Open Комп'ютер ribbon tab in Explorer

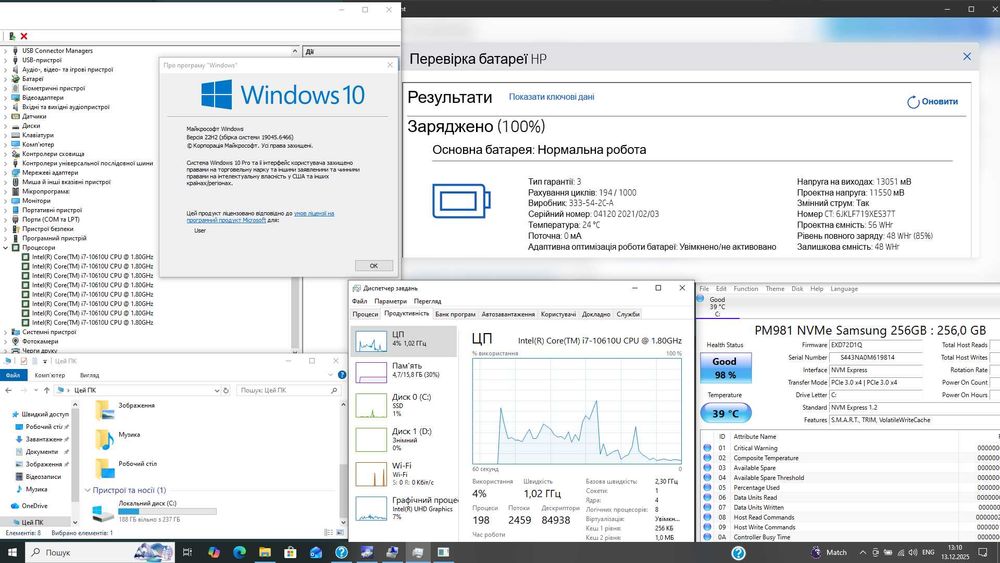pos(50,375)
